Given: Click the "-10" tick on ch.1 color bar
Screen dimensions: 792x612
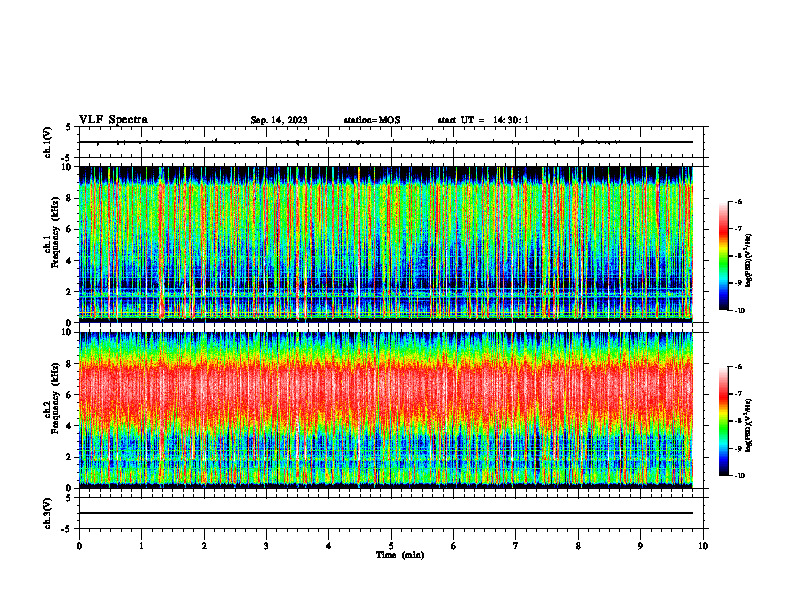Looking at the screenshot, I should coord(740,311).
